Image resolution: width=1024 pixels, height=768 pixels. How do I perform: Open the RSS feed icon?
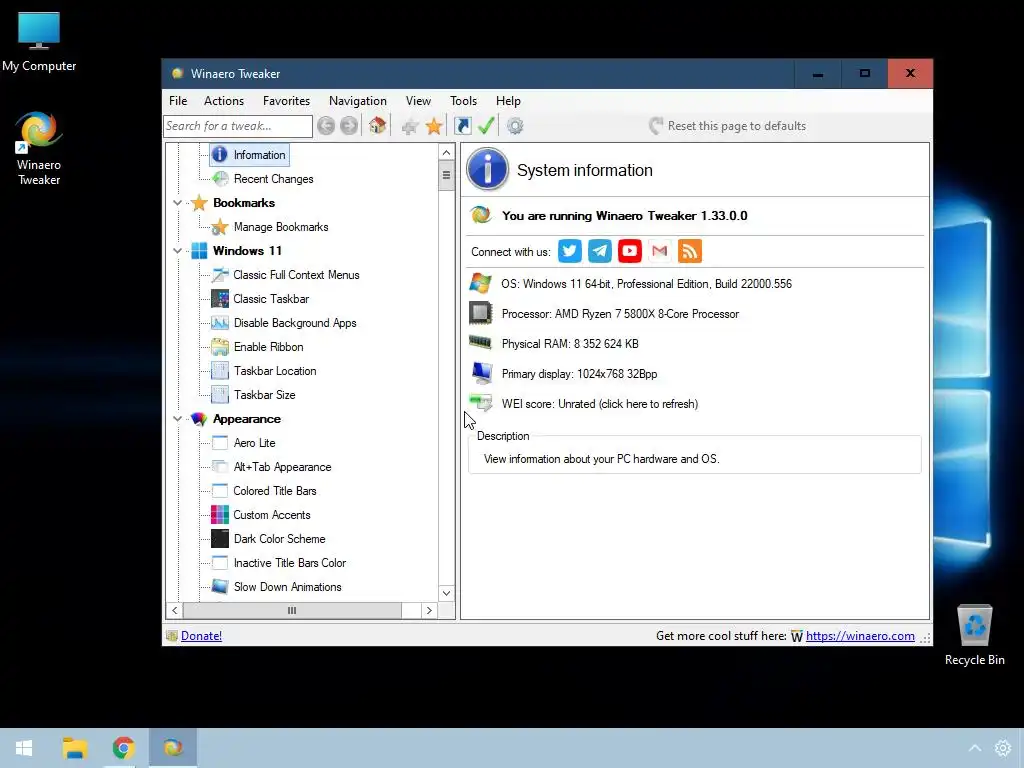[690, 251]
